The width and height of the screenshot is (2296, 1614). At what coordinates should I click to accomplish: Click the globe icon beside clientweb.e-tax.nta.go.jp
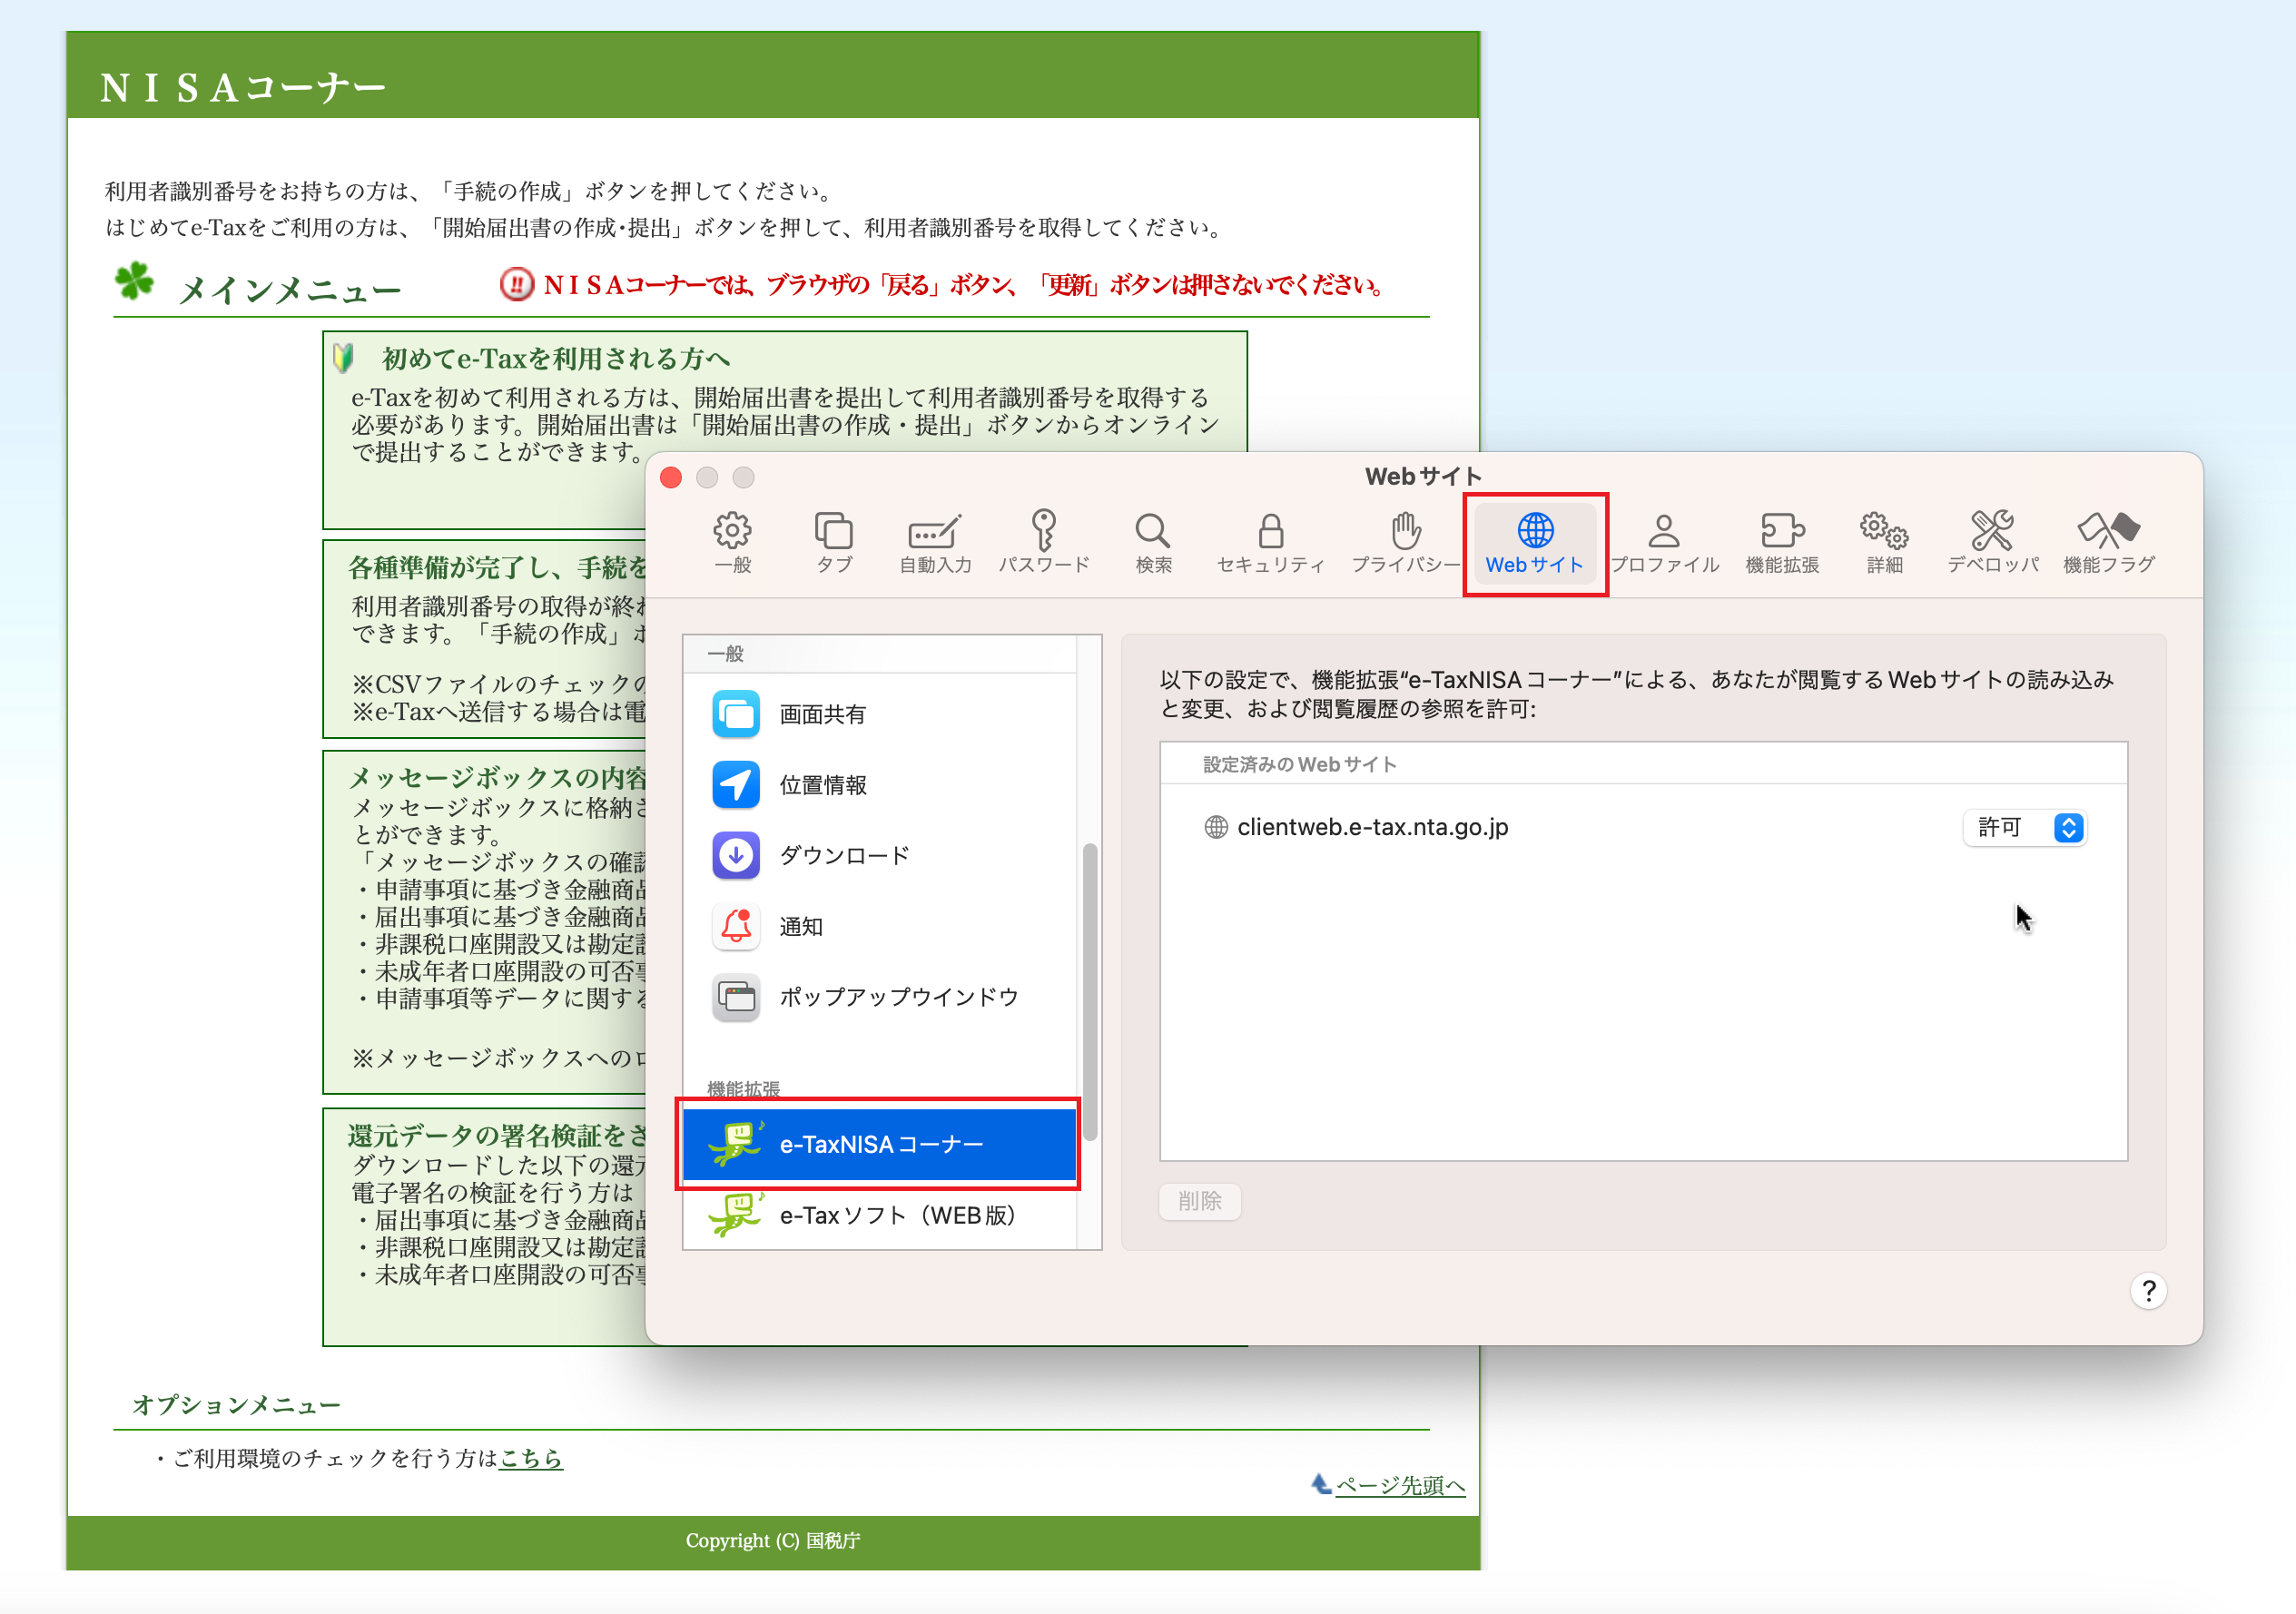1215,827
